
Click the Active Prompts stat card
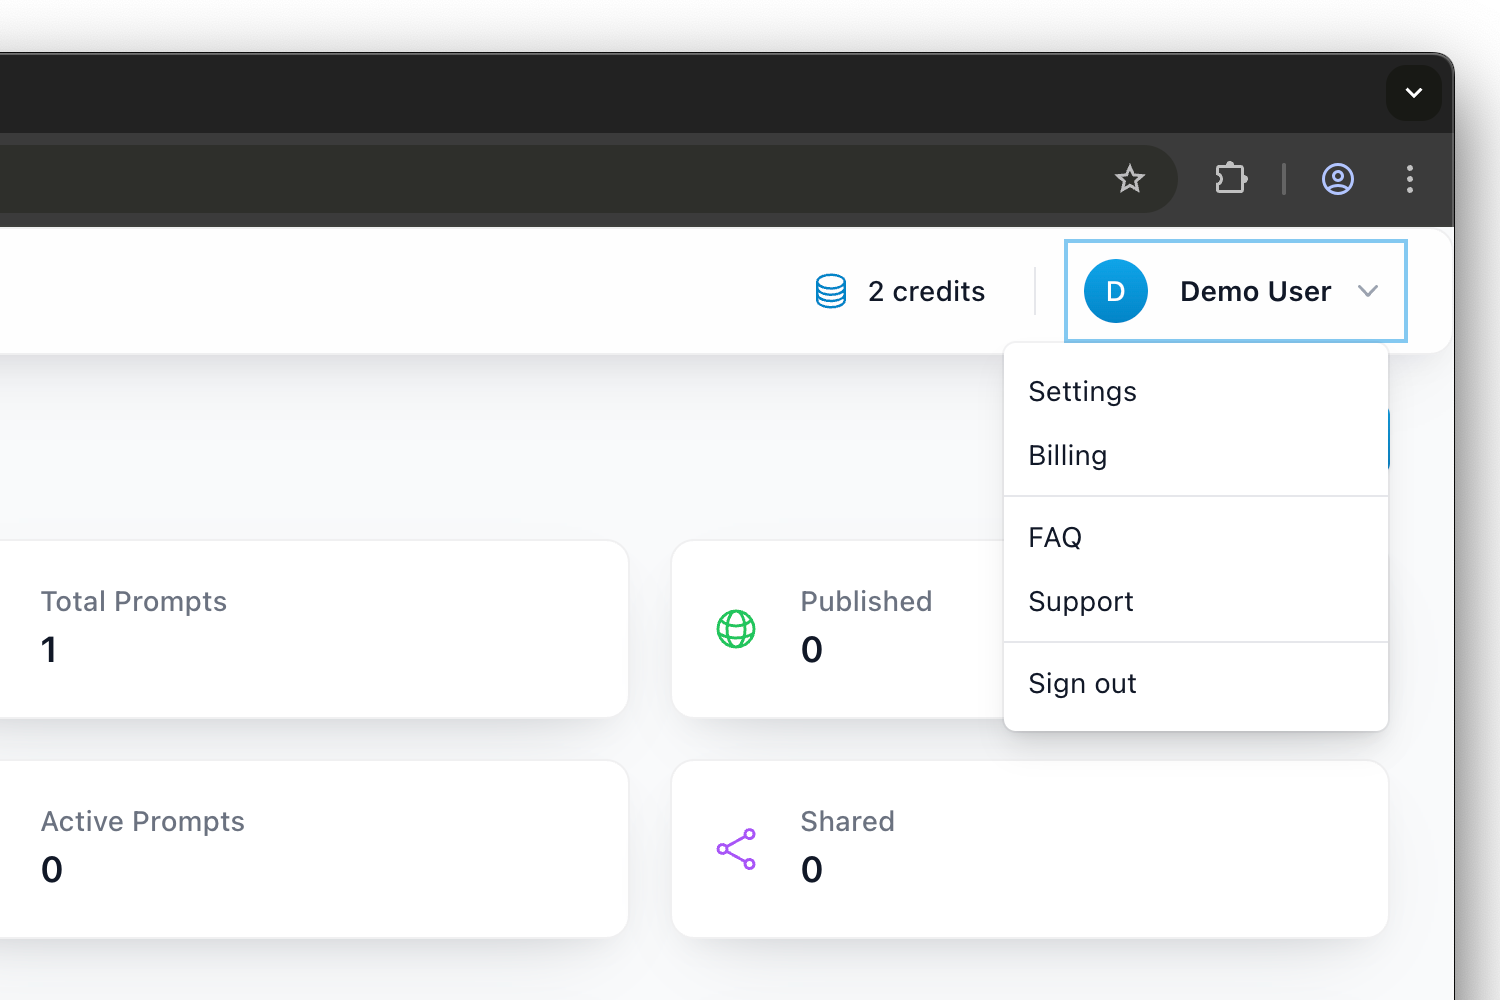tap(300, 848)
